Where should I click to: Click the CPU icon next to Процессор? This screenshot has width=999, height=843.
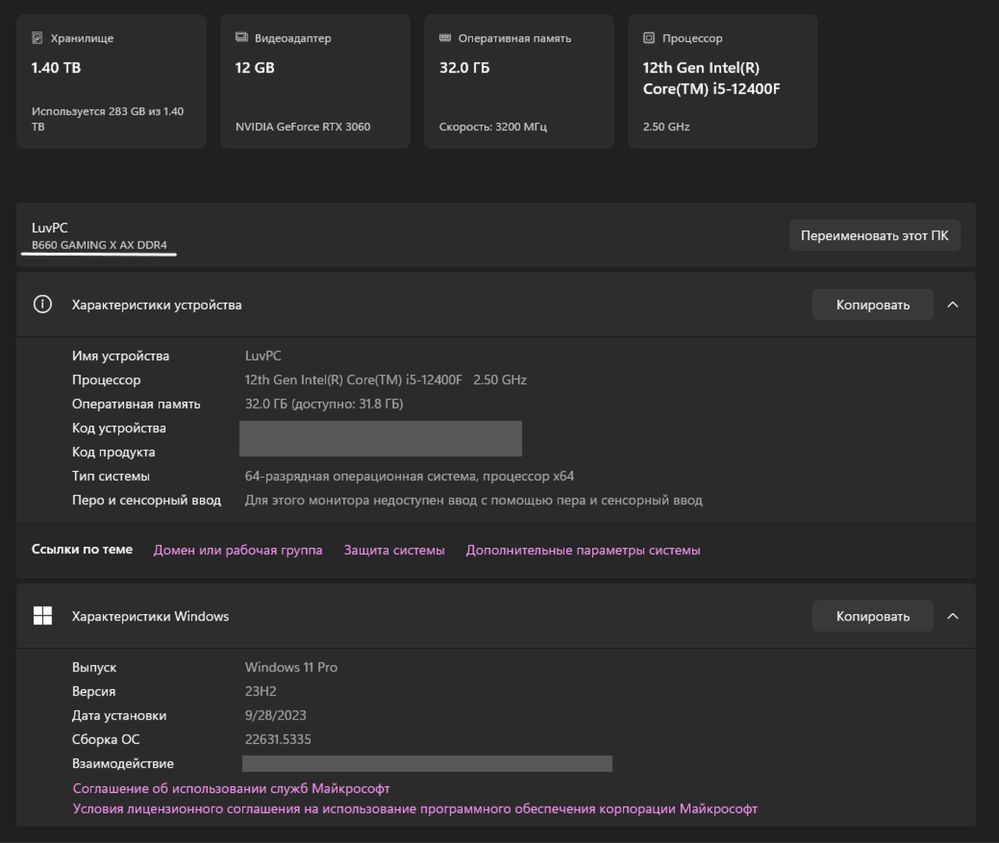[x=649, y=38]
